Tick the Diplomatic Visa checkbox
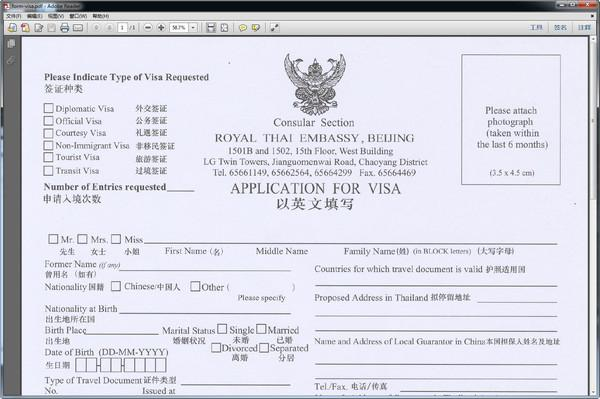Screen dimensions: 600x399 pos(49,108)
